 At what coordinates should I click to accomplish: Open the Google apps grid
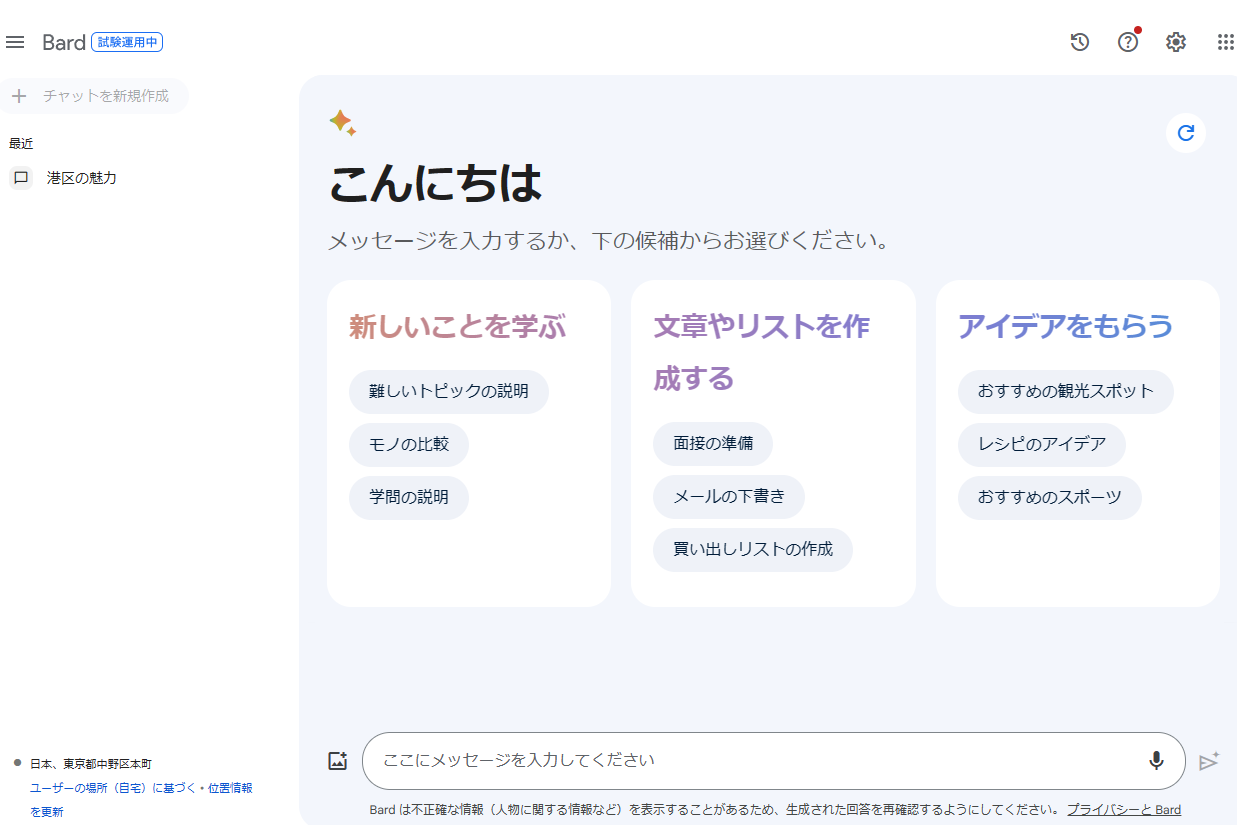click(x=1225, y=42)
